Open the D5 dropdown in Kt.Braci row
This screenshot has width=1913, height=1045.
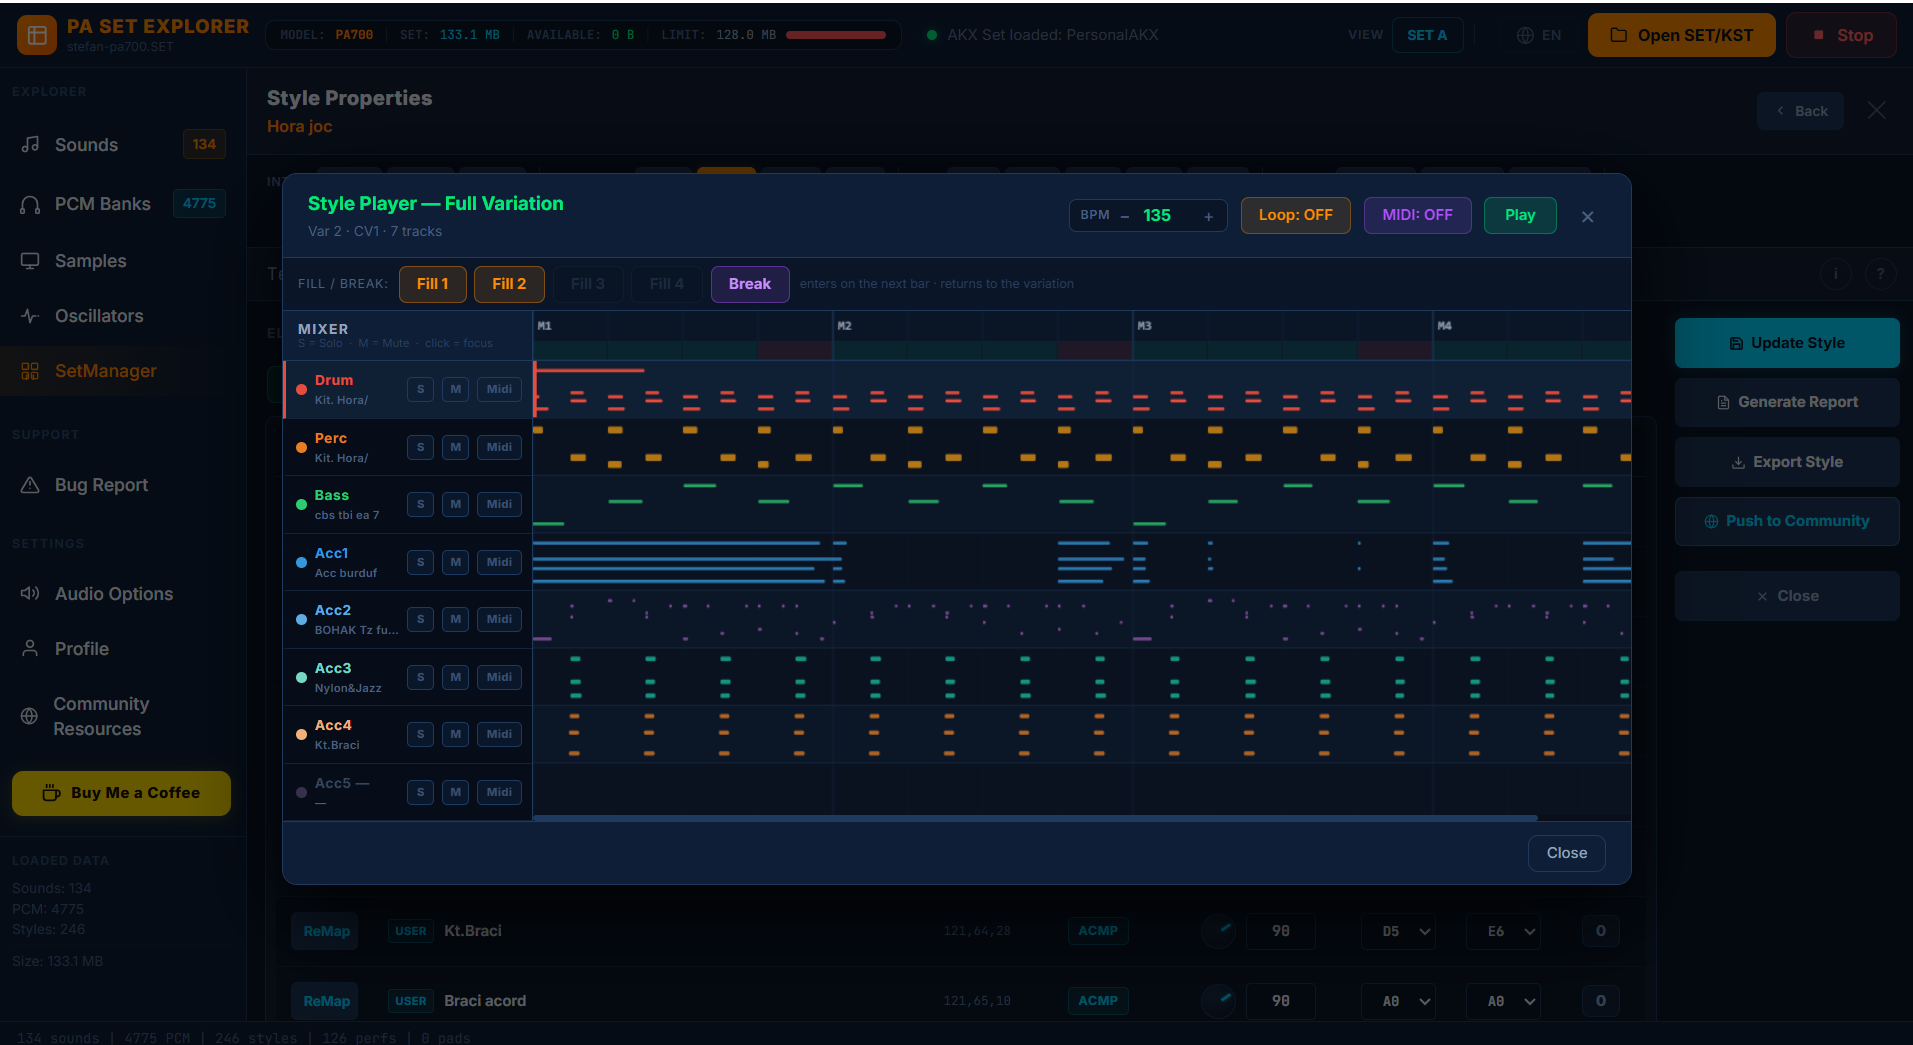click(x=1398, y=931)
